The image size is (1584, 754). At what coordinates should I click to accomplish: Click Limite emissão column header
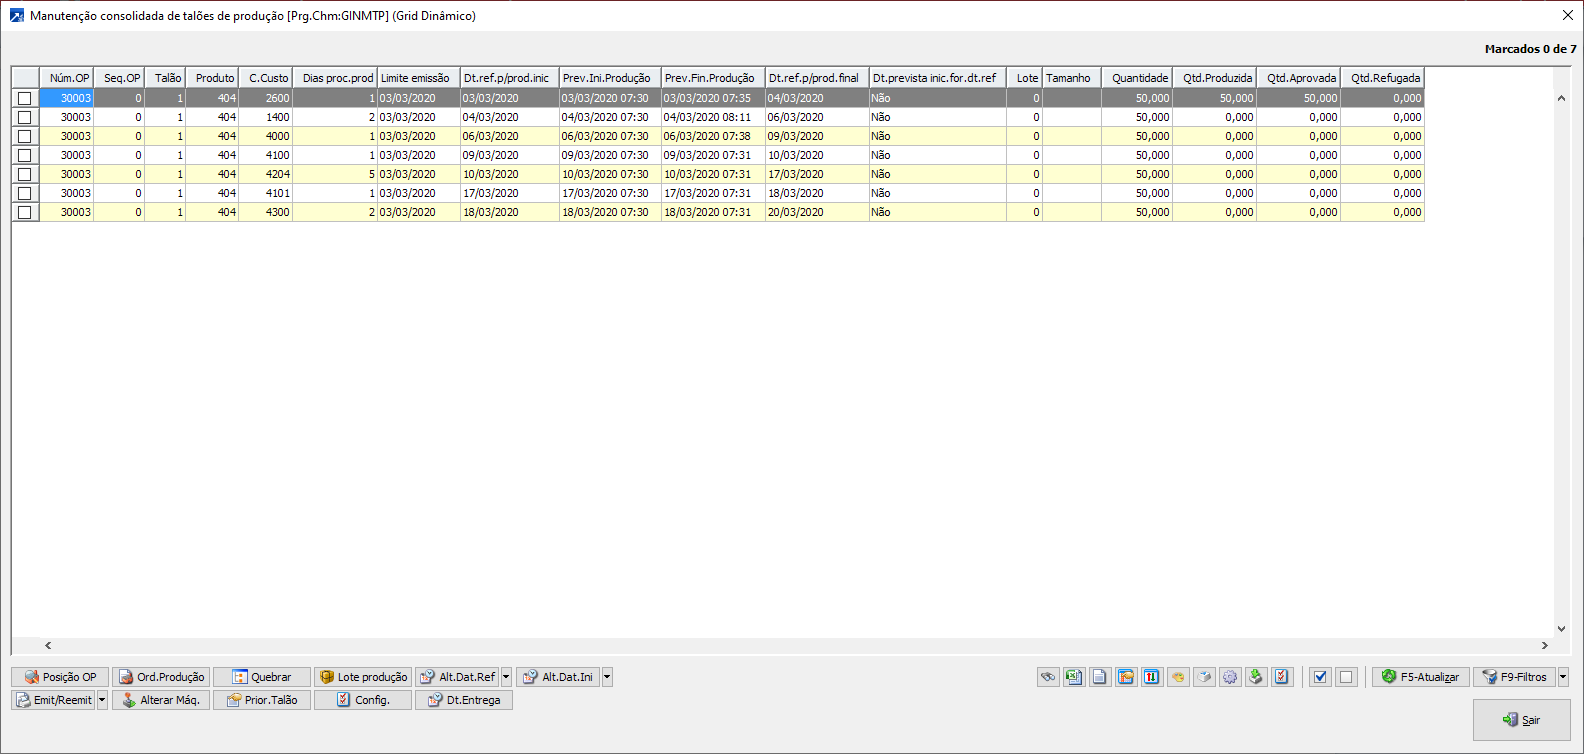pos(419,78)
